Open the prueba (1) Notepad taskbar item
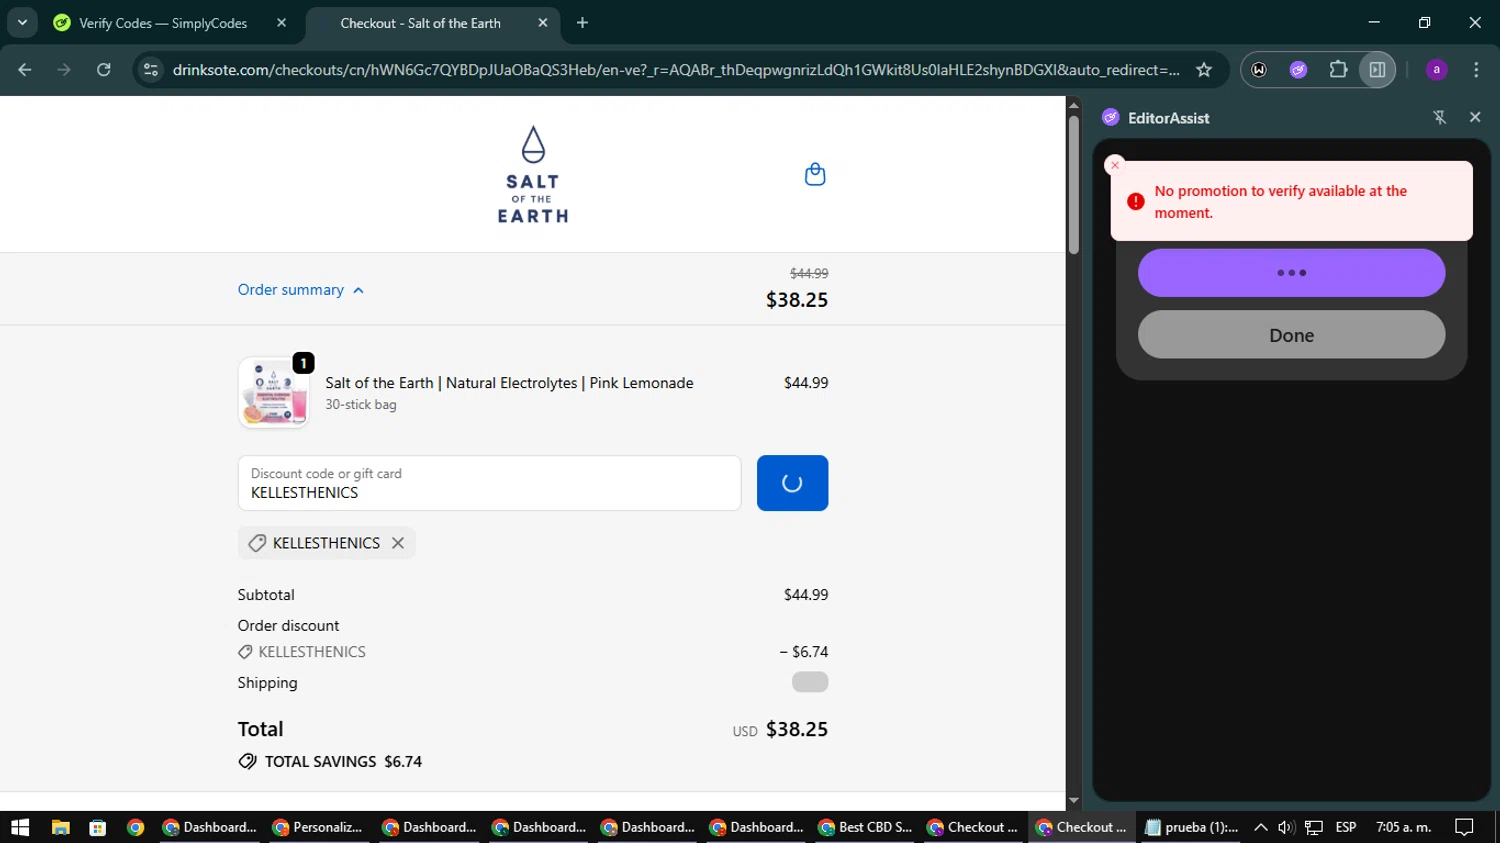The height and width of the screenshot is (843, 1500). pos(1192,827)
